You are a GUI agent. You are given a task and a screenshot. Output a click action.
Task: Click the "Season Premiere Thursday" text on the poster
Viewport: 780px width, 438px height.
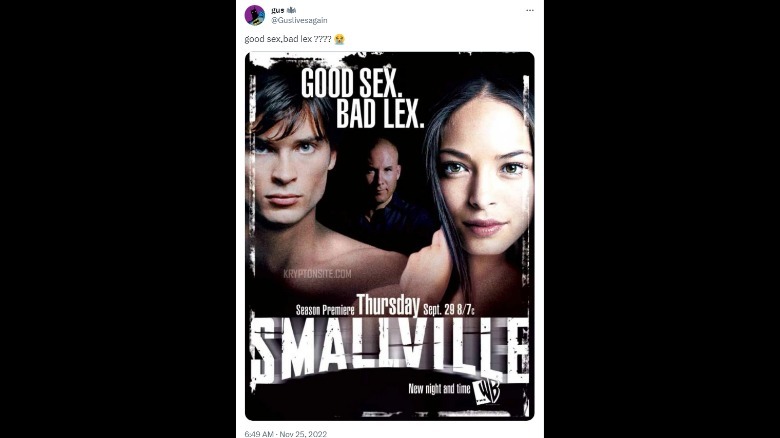(358, 306)
